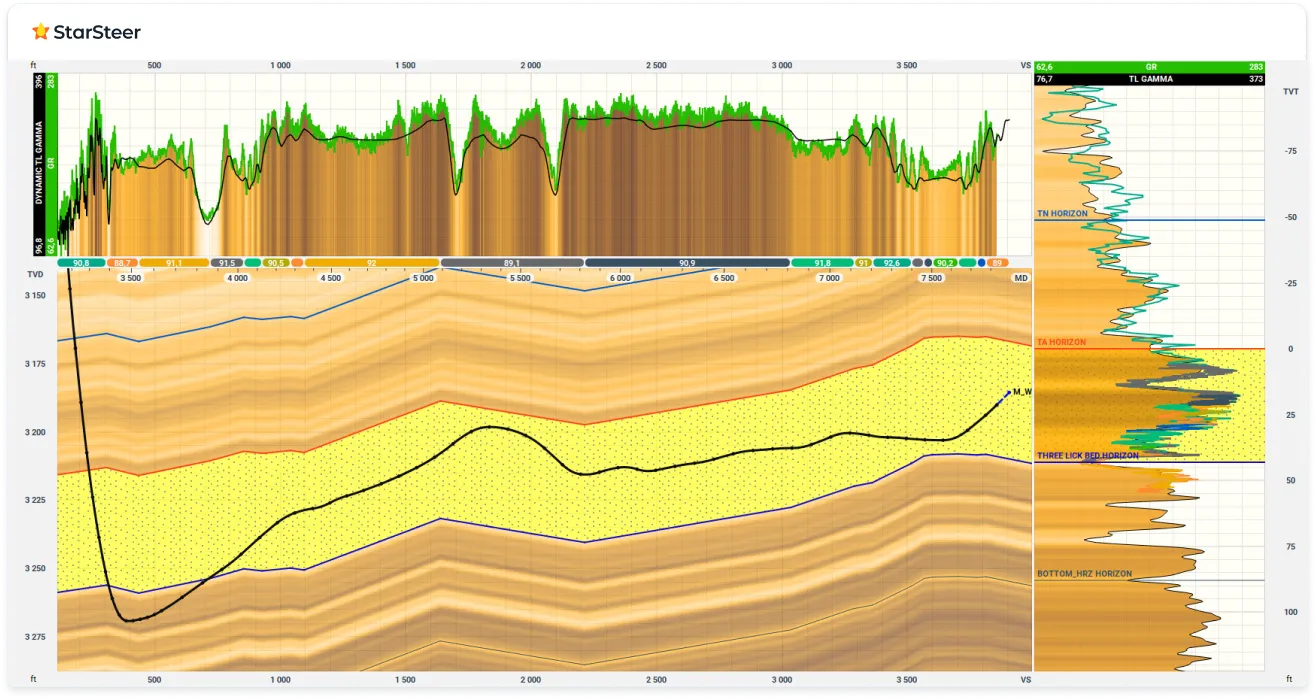
Task: Click the dark 90,9 segment bar
Action: [x=687, y=263]
